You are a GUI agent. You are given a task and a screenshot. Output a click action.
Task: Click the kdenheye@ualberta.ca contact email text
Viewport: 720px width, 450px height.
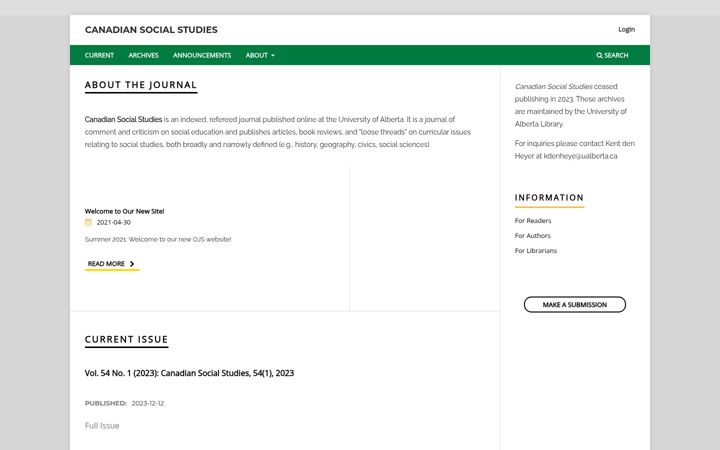click(x=580, y=156)
